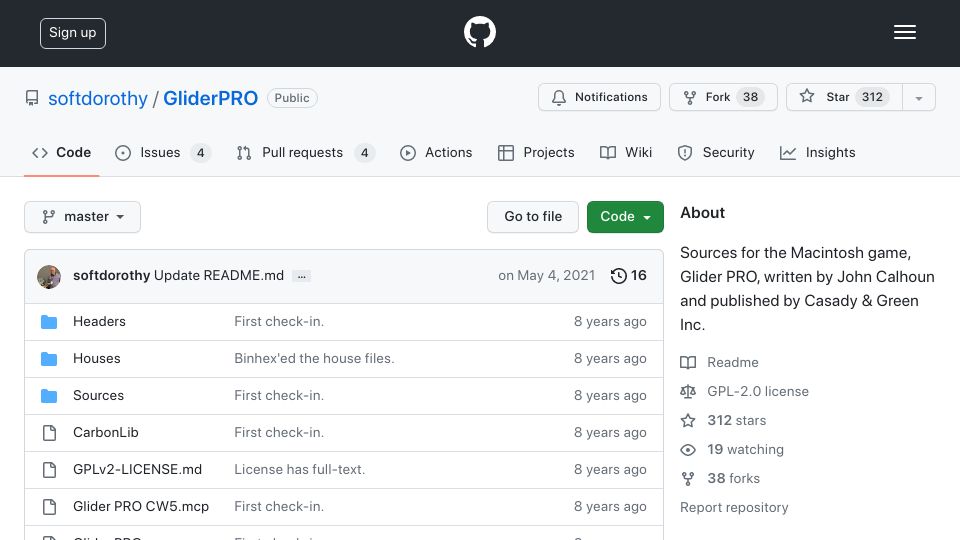Image resolution: width=960 pixels, height=540 pixels.
Task: Open the star lists dropdown arrow
Action: tap(919, 97)
